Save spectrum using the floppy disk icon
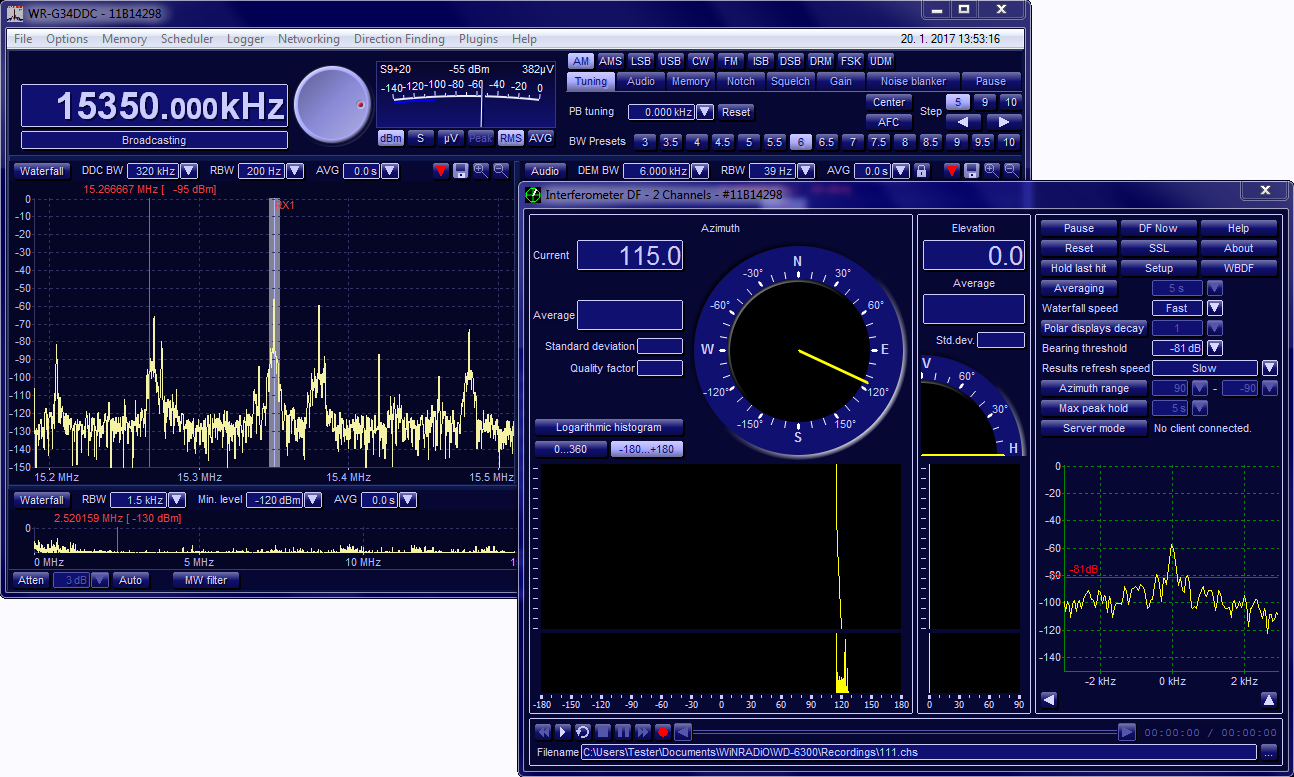 point(460,171)
